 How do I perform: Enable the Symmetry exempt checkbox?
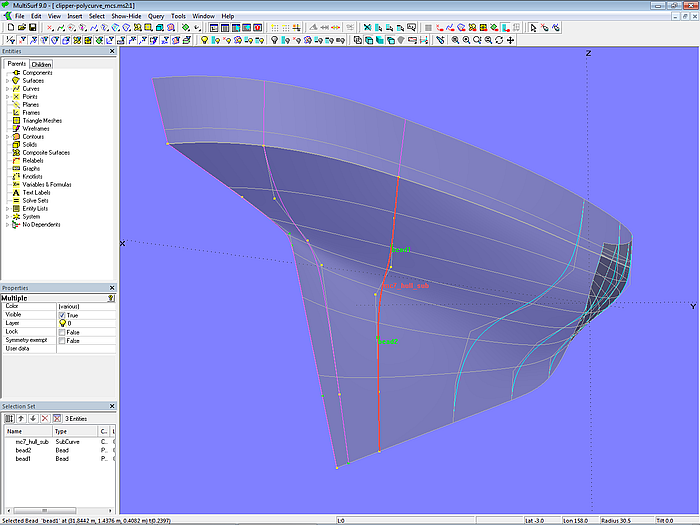pos(62,341)
